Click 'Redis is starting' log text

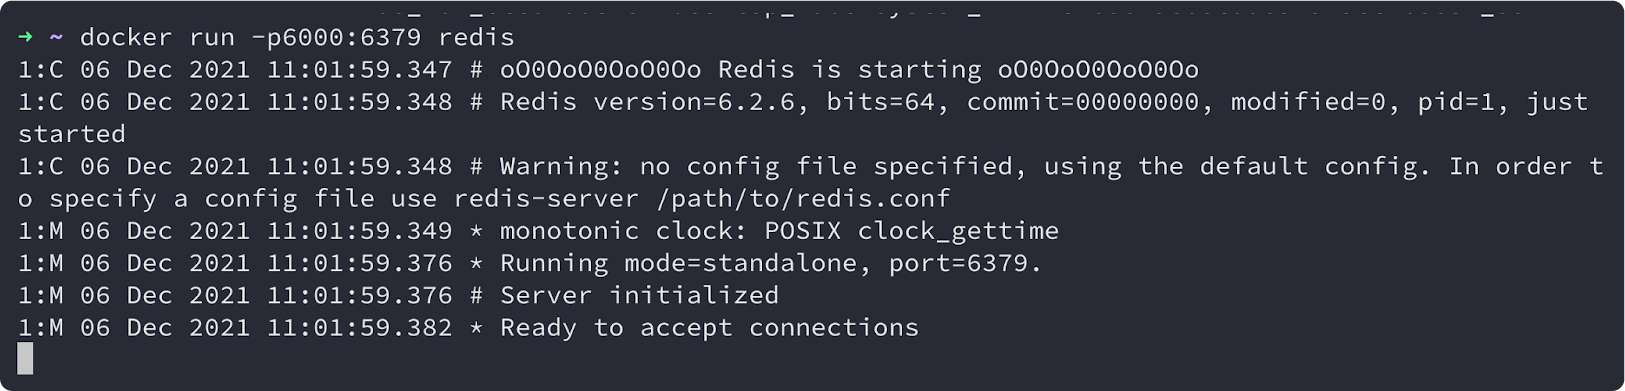pos(850,70)
